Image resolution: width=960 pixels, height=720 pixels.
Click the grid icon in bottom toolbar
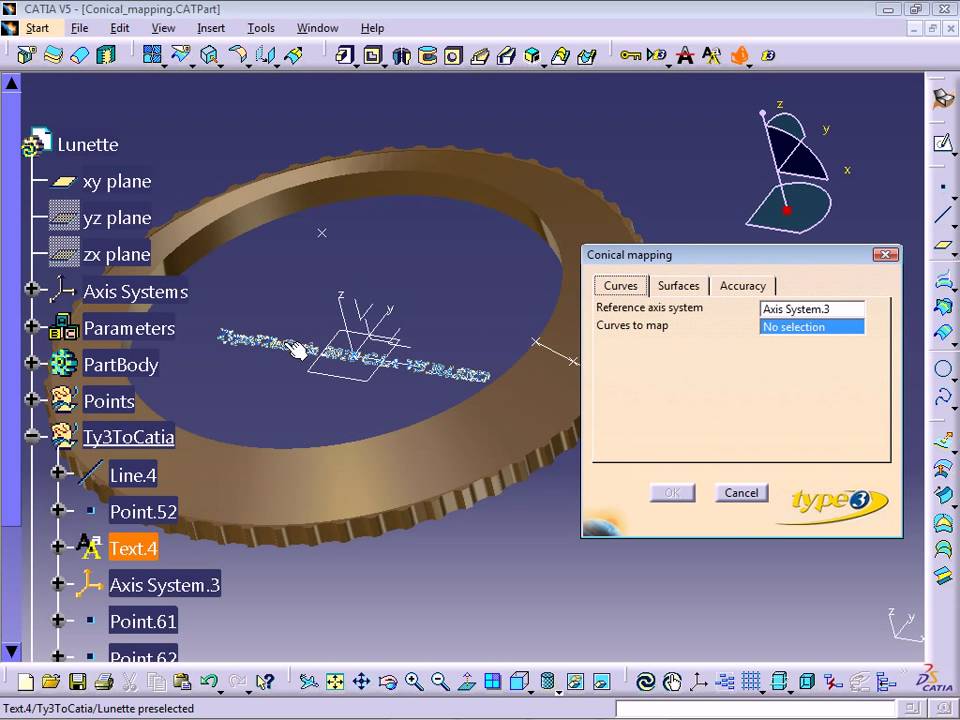point(751,681)
